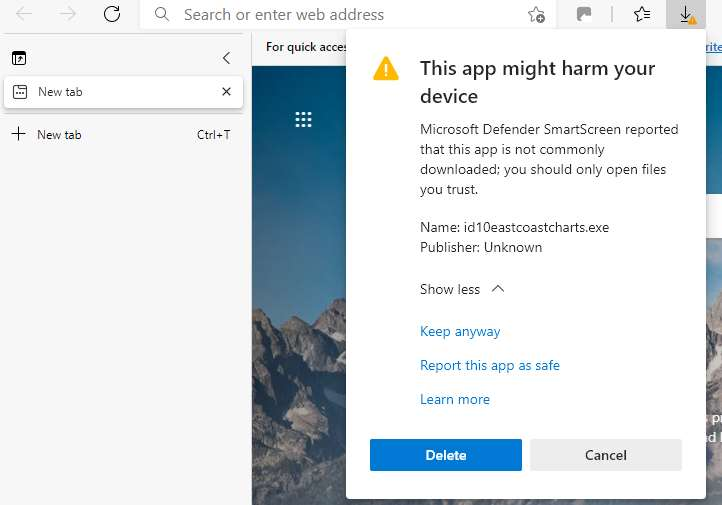722x505 pixels.
Task: Click the browser back arrow
Action: (x=24, y=14)
